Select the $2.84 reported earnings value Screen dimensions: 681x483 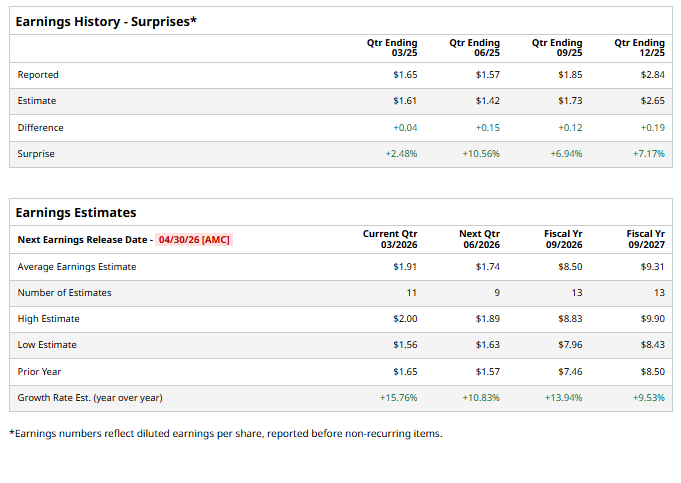click(x=652, y=75)
